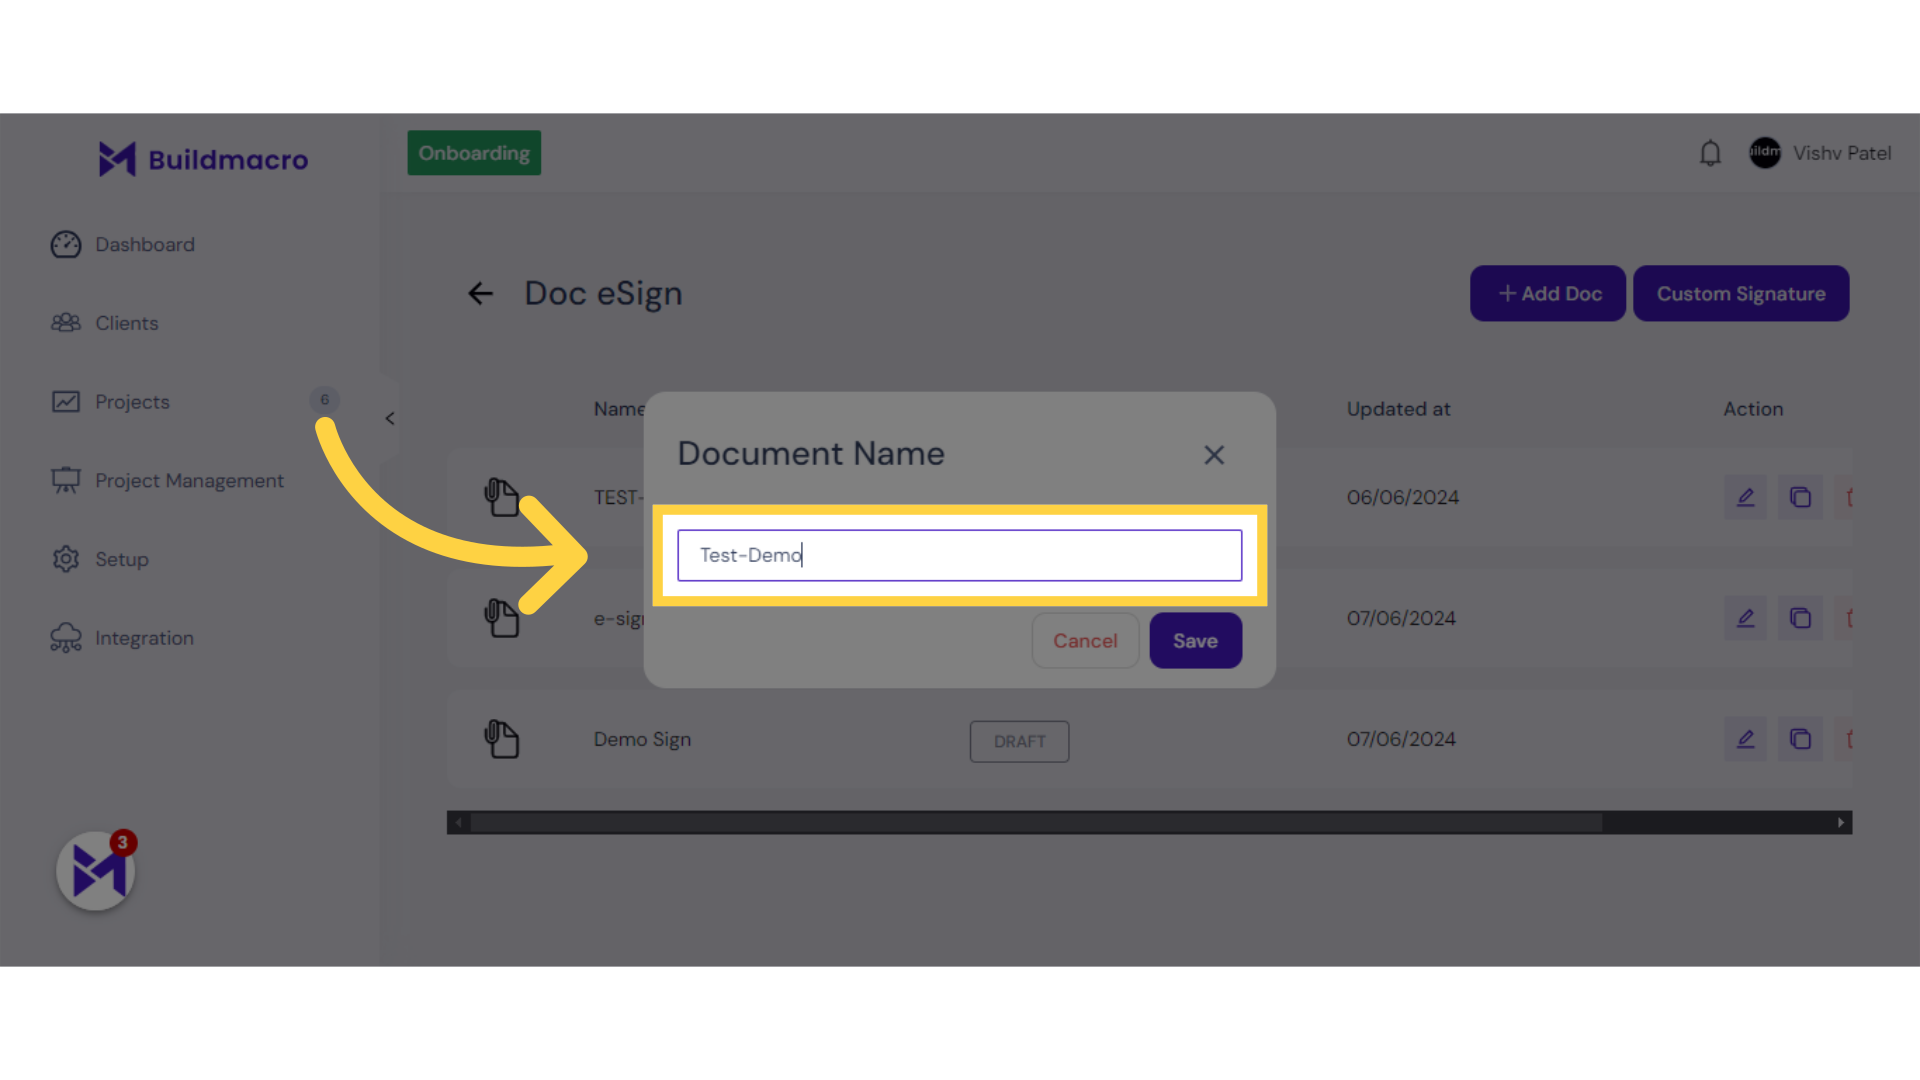Click the Document Name input field

(960, 554)
